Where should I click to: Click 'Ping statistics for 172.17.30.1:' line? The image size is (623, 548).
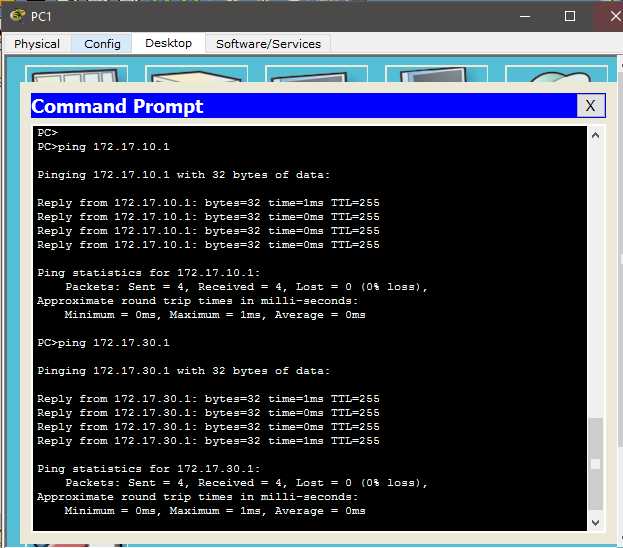tap(149, 469)
